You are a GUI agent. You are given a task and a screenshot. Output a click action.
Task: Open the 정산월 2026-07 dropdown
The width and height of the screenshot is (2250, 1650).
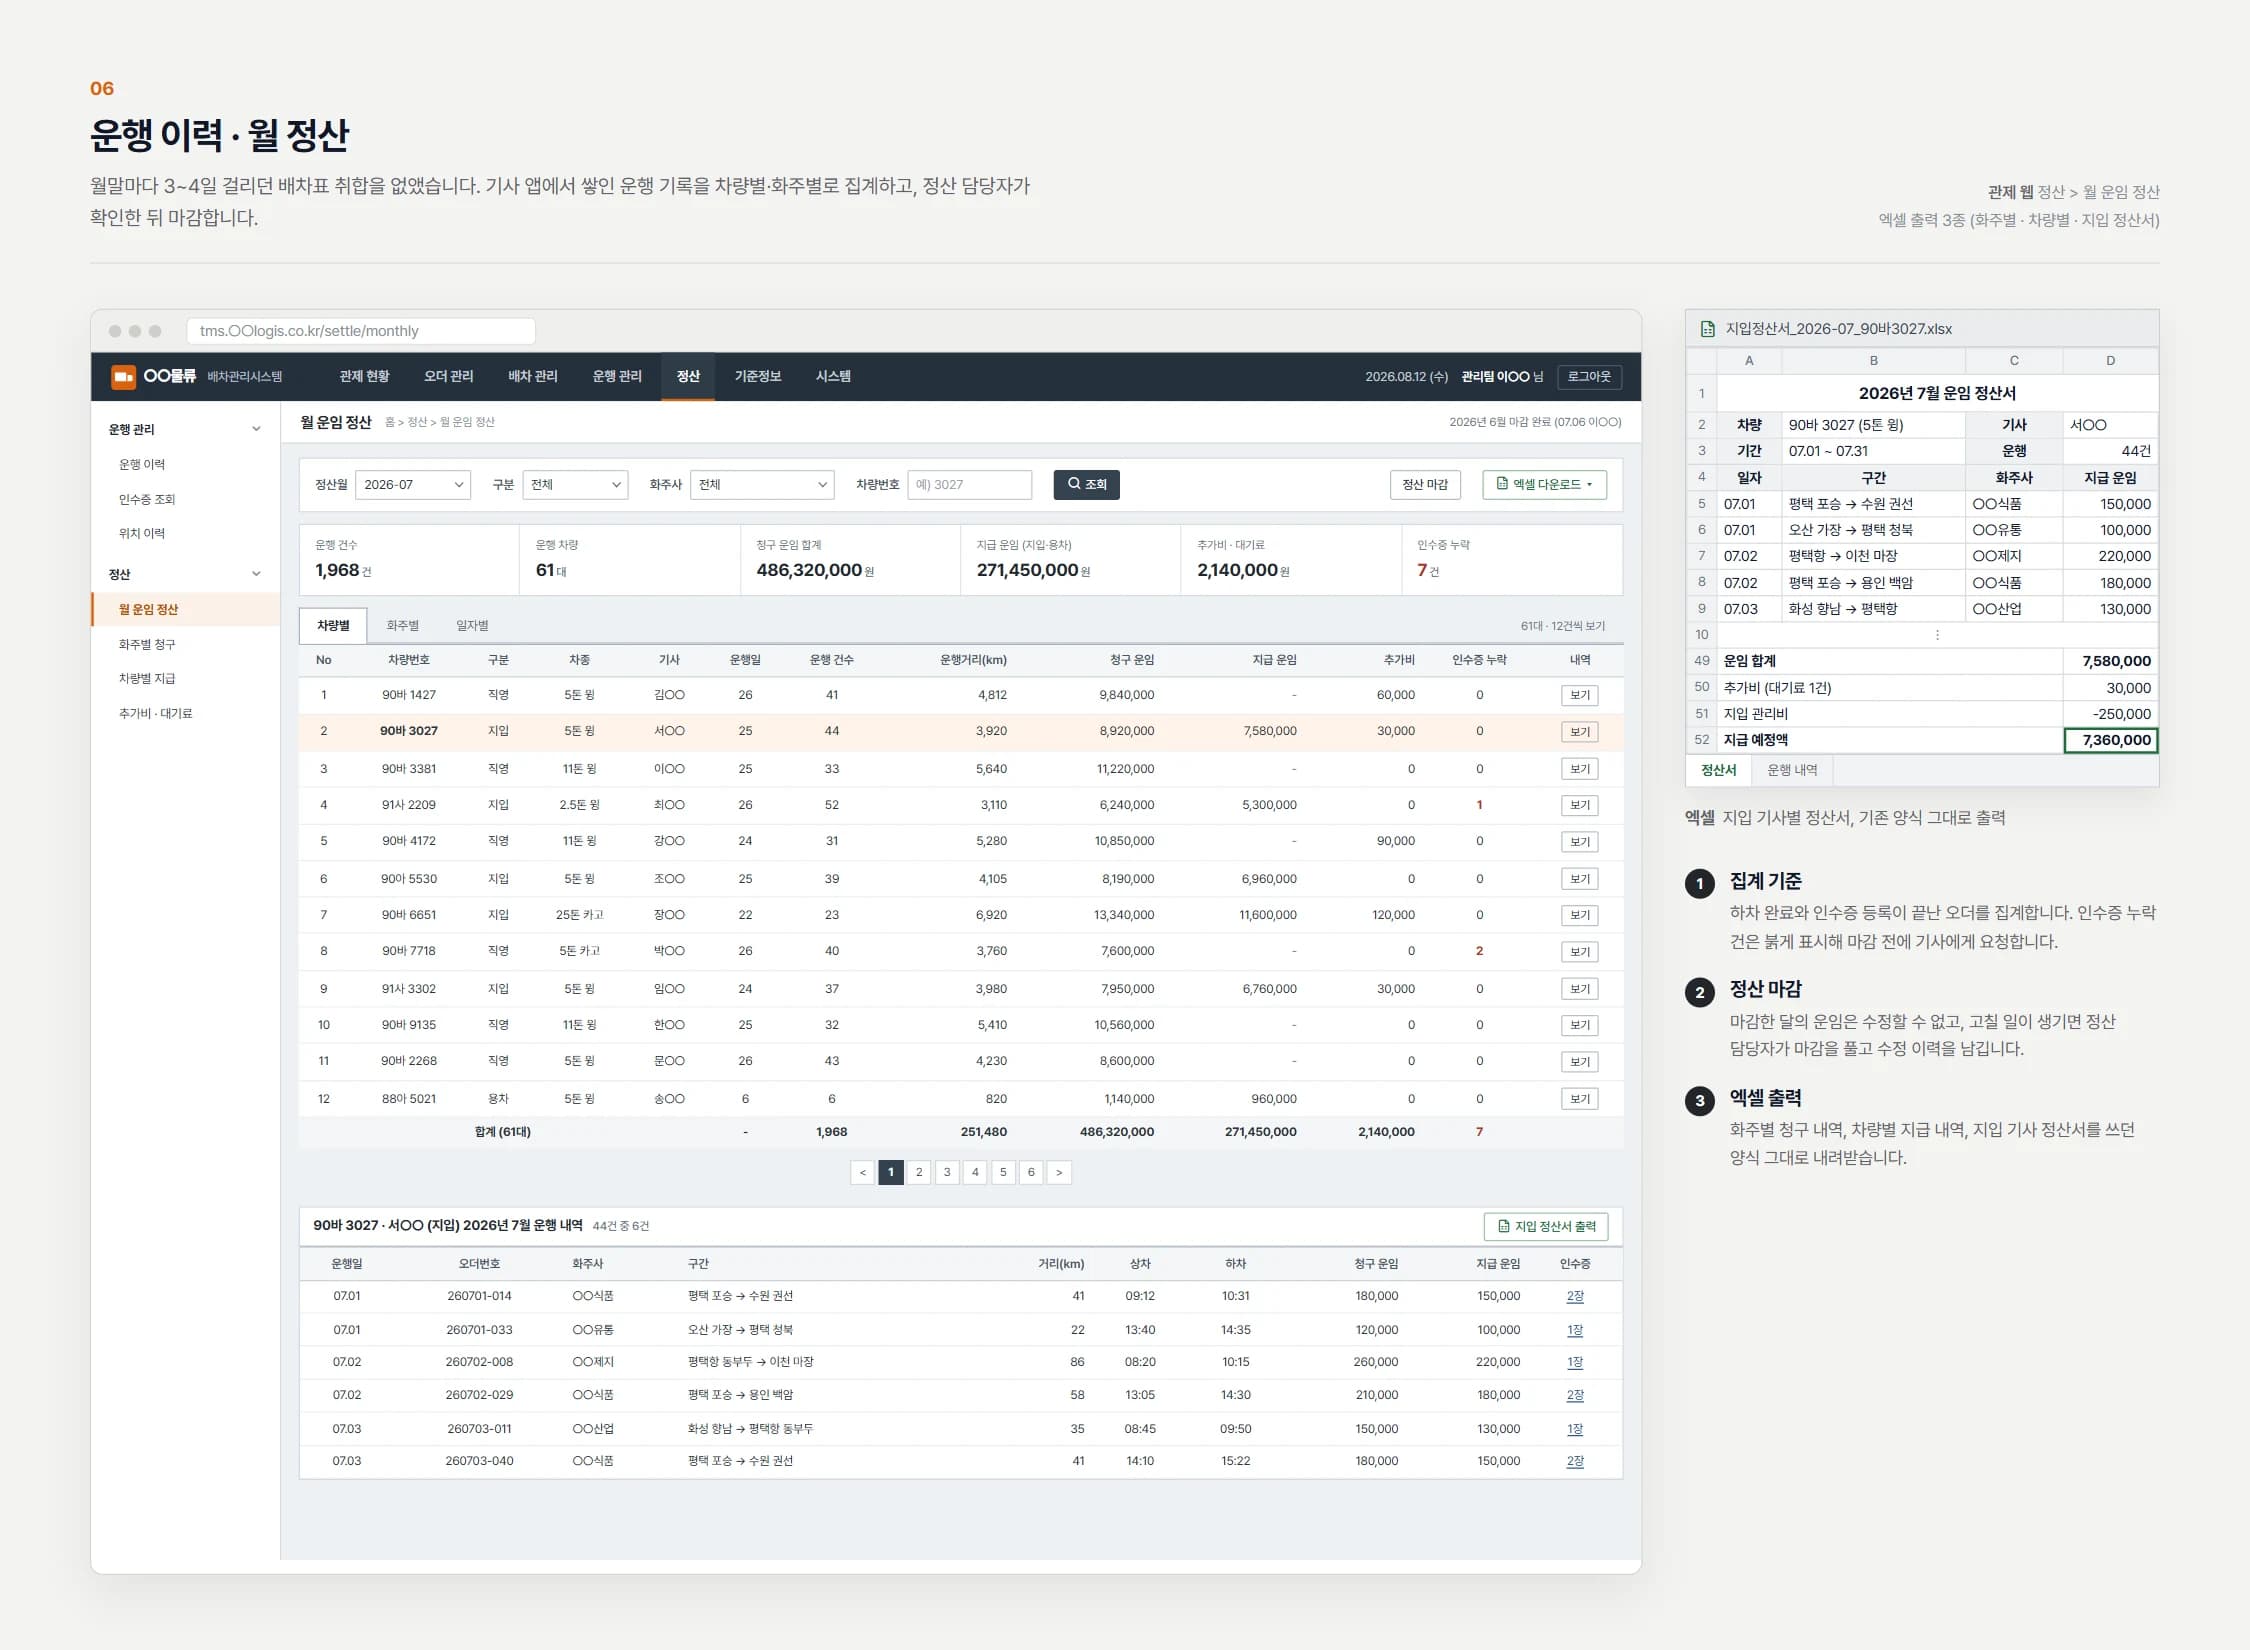pos(413,485)
